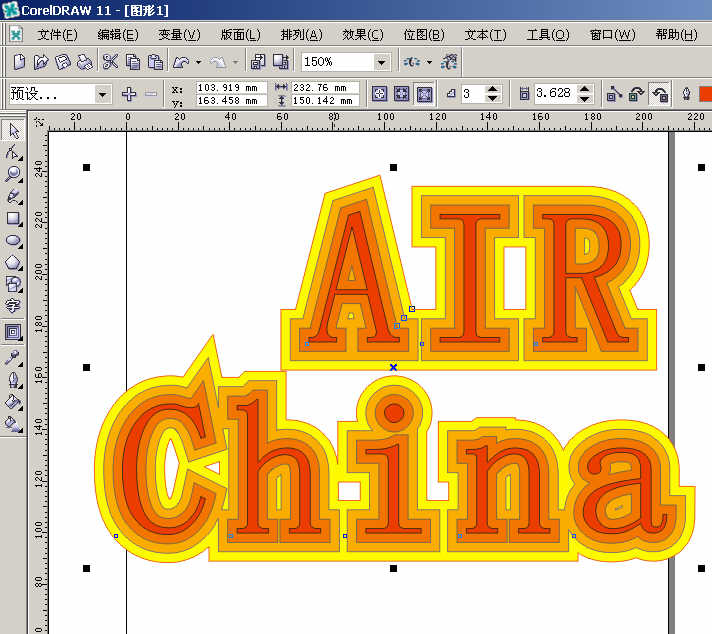Increase contour steps above 3
Screen dimensions: 712x634
(493, 89)
